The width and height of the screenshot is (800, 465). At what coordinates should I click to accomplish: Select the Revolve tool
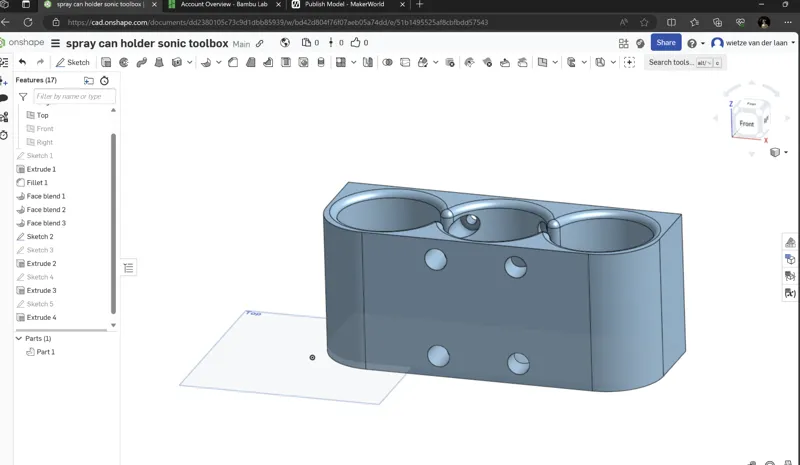click(124, 62)
